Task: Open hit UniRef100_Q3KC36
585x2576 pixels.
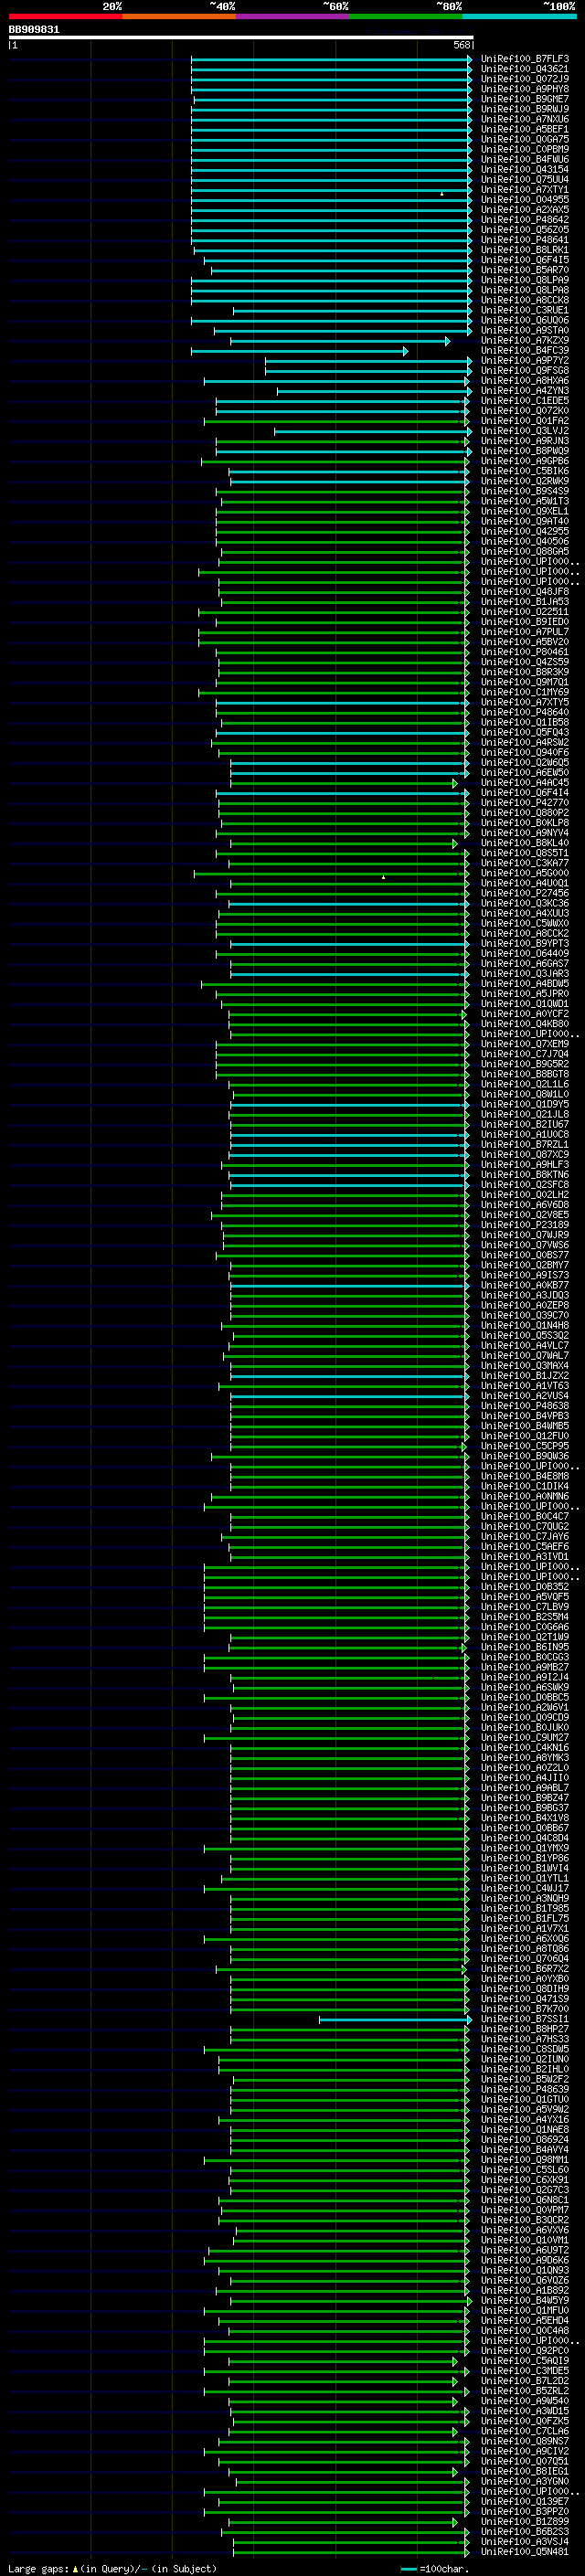Action: click(524, 903)
